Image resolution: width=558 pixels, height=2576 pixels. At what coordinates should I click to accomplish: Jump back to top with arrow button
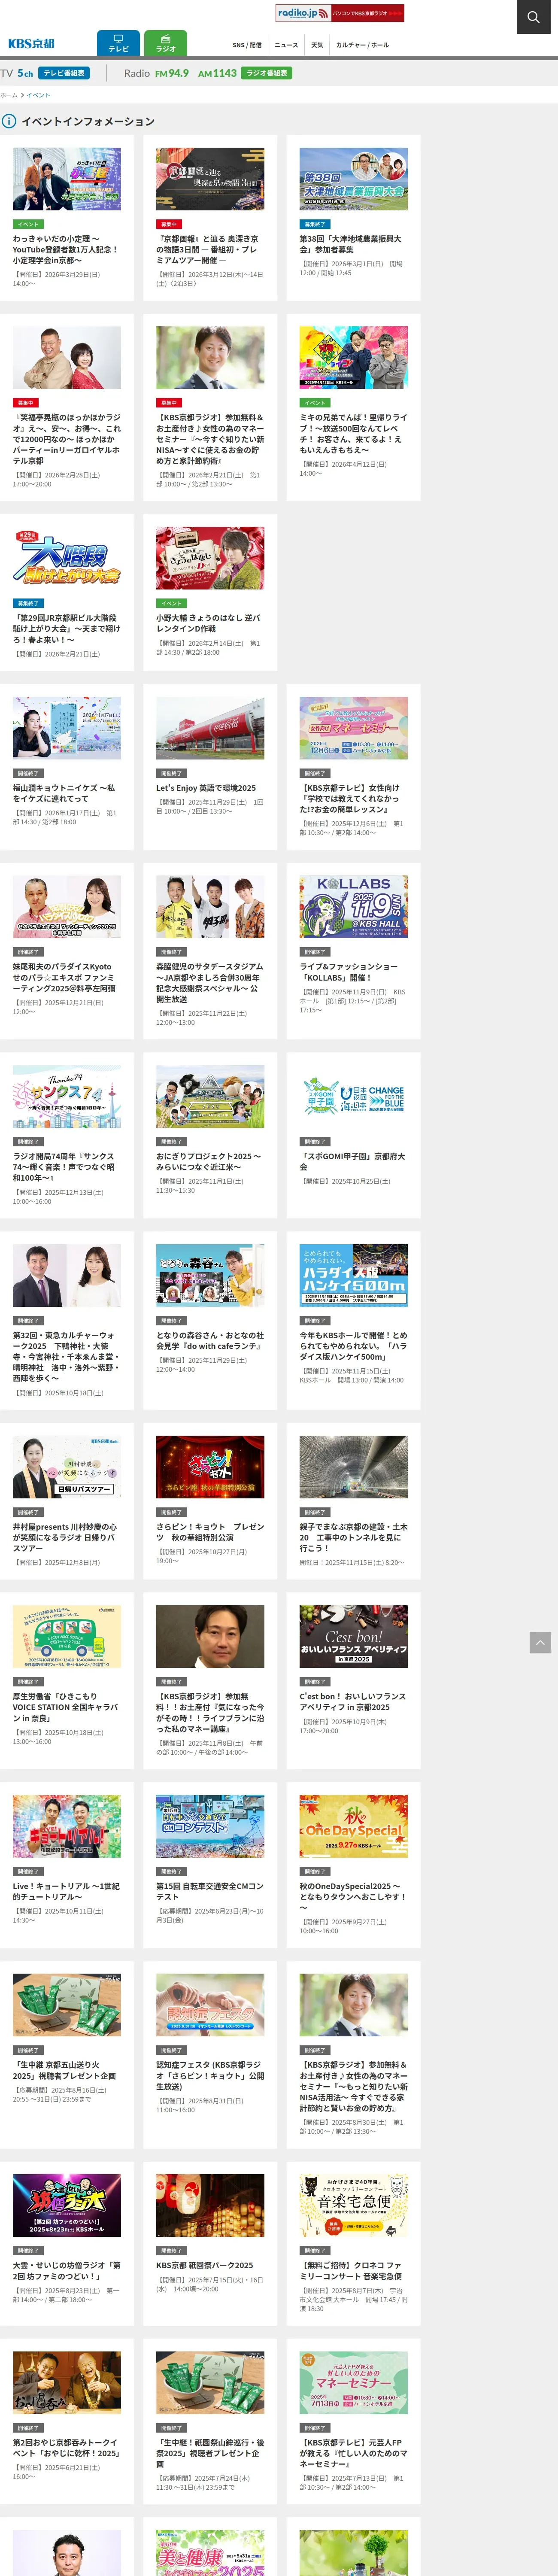click(540, 1643)
